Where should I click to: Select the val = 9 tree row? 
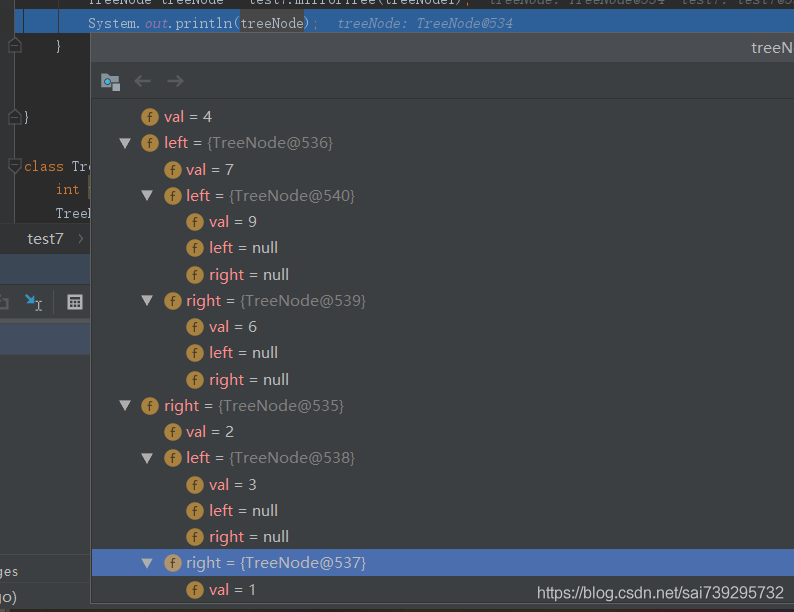tap(232, 222)
